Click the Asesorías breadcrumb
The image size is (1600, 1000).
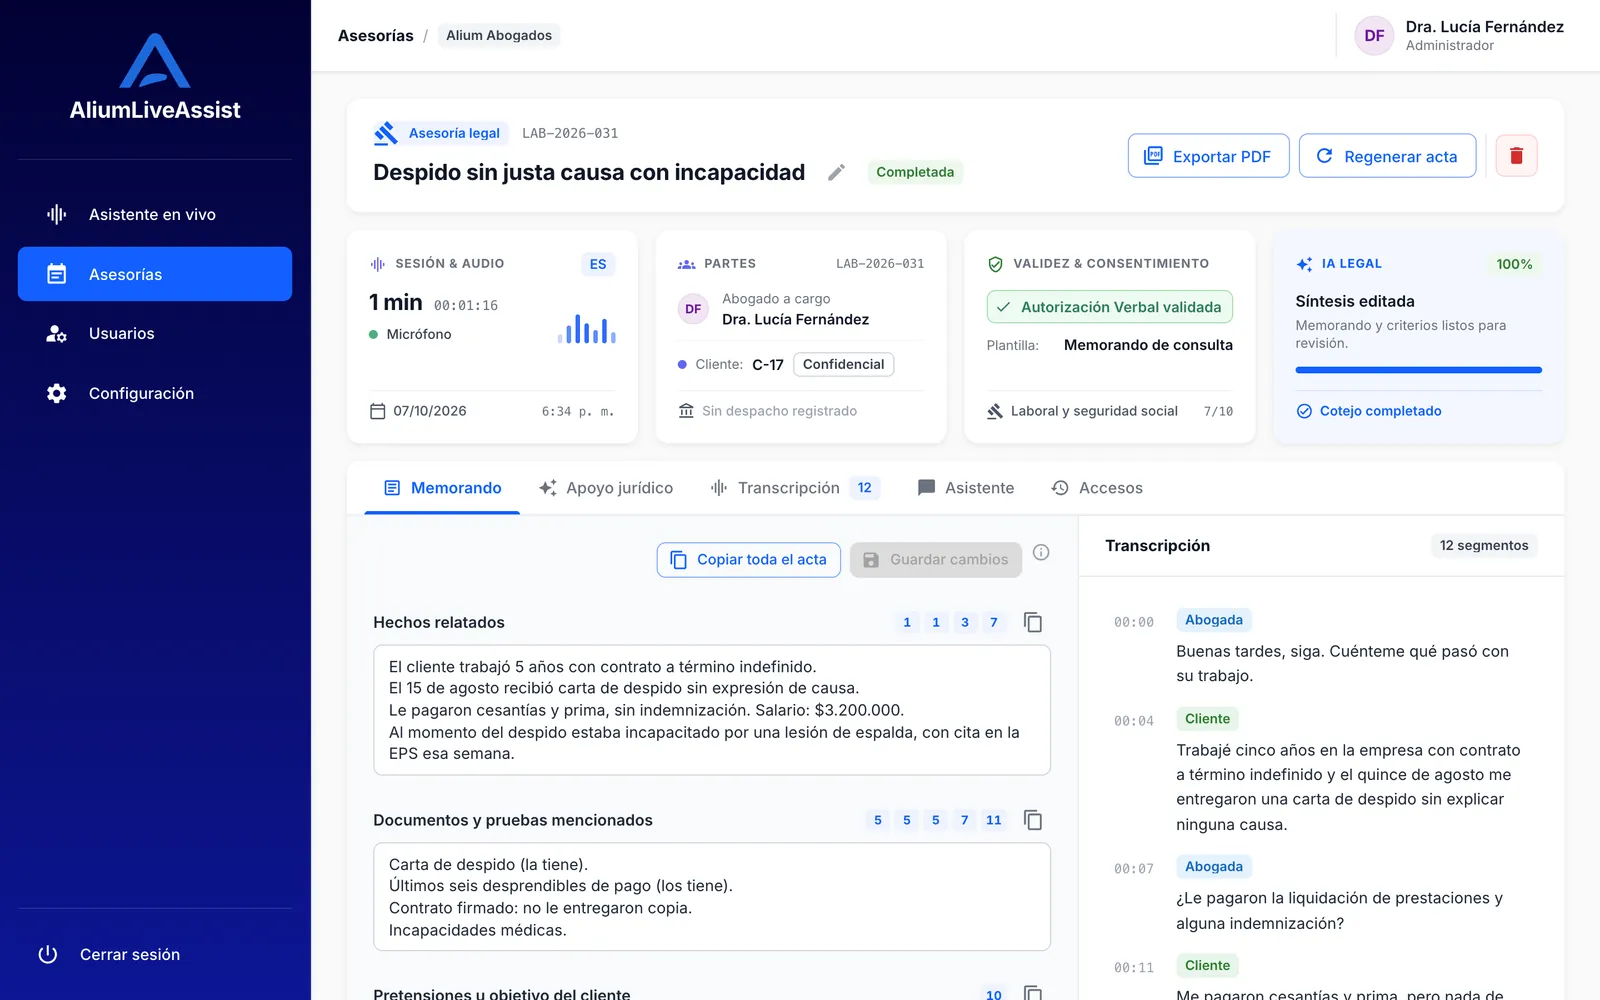tap(375, 35)
